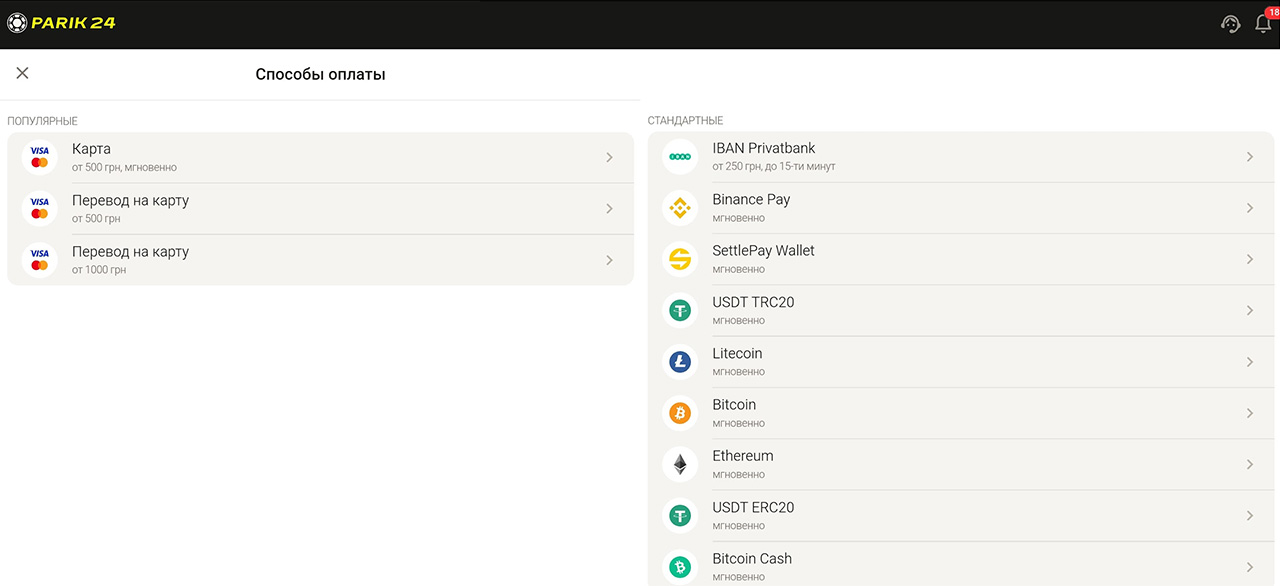Click the card icon of Перевод на карту от 1000 грн

tap(40, 260)
